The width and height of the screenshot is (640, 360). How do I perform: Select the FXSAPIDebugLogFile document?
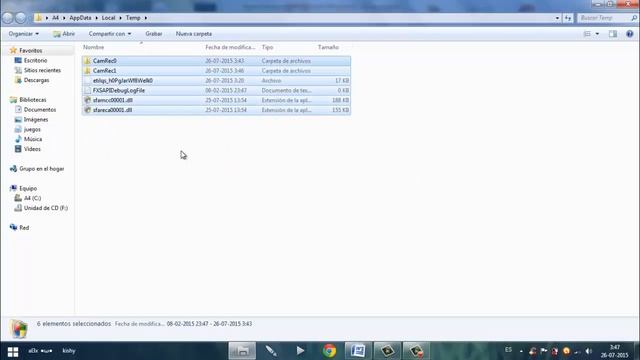pyautogui.click(x=216, y=90)
